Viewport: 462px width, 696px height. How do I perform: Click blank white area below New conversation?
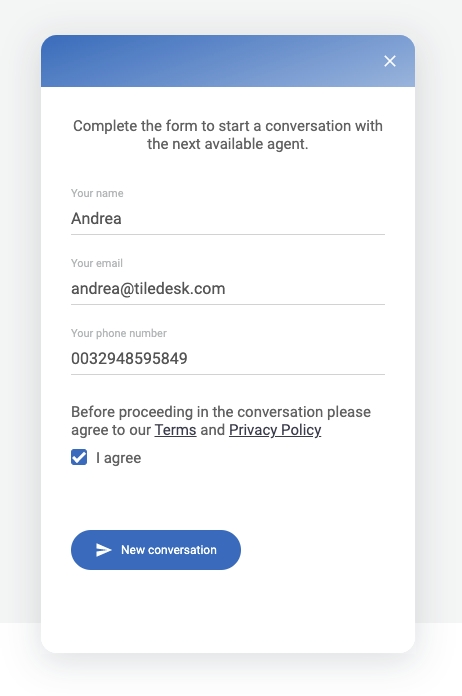228,608
